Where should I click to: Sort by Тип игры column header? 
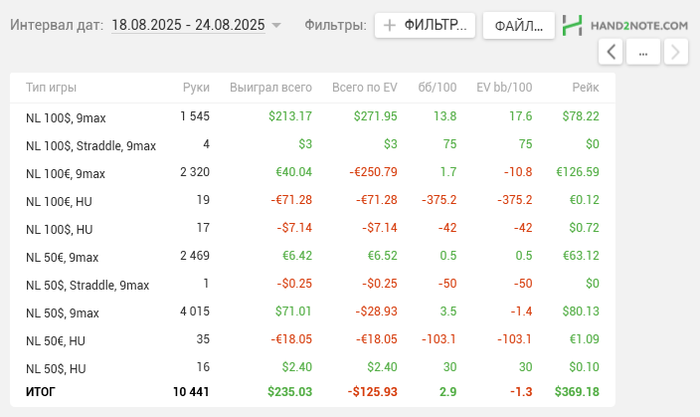tap(51, 88)
